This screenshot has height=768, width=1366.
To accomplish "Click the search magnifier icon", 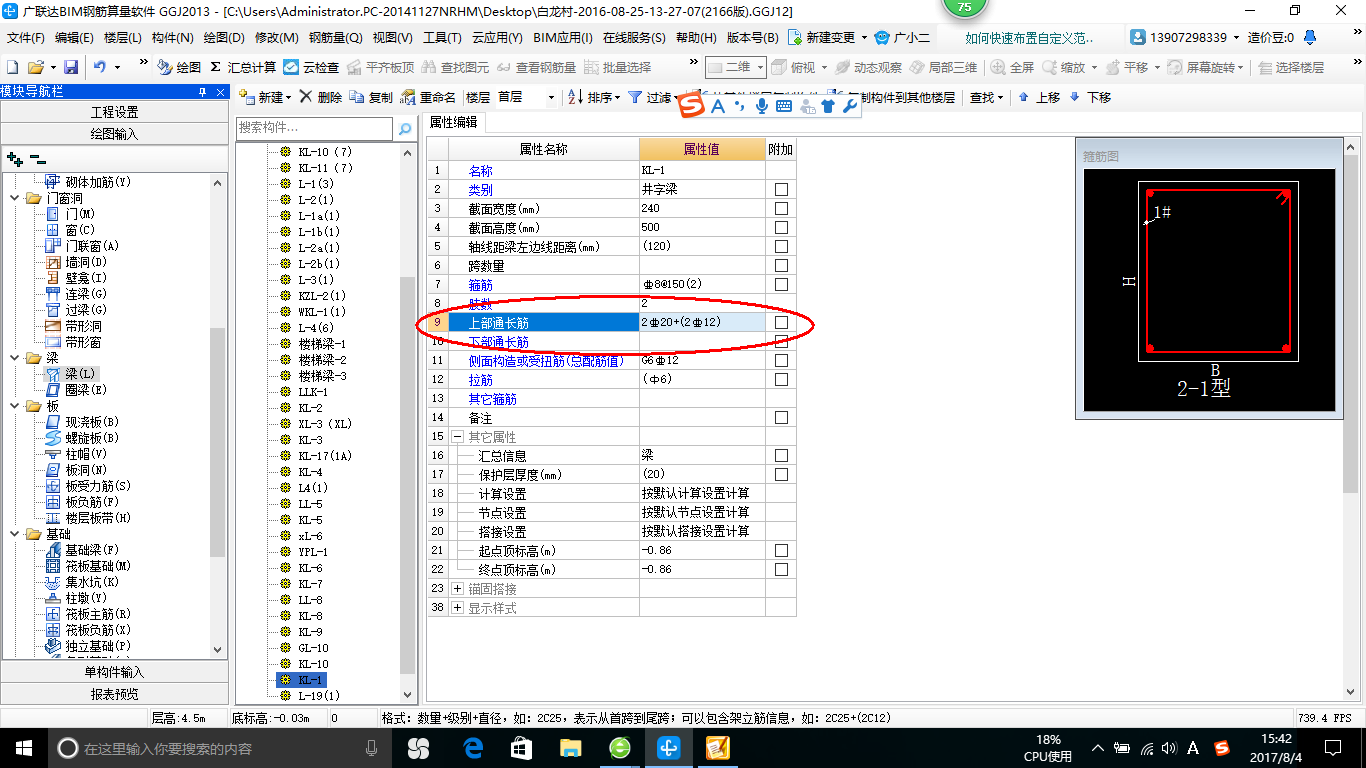I will (405, 129).
